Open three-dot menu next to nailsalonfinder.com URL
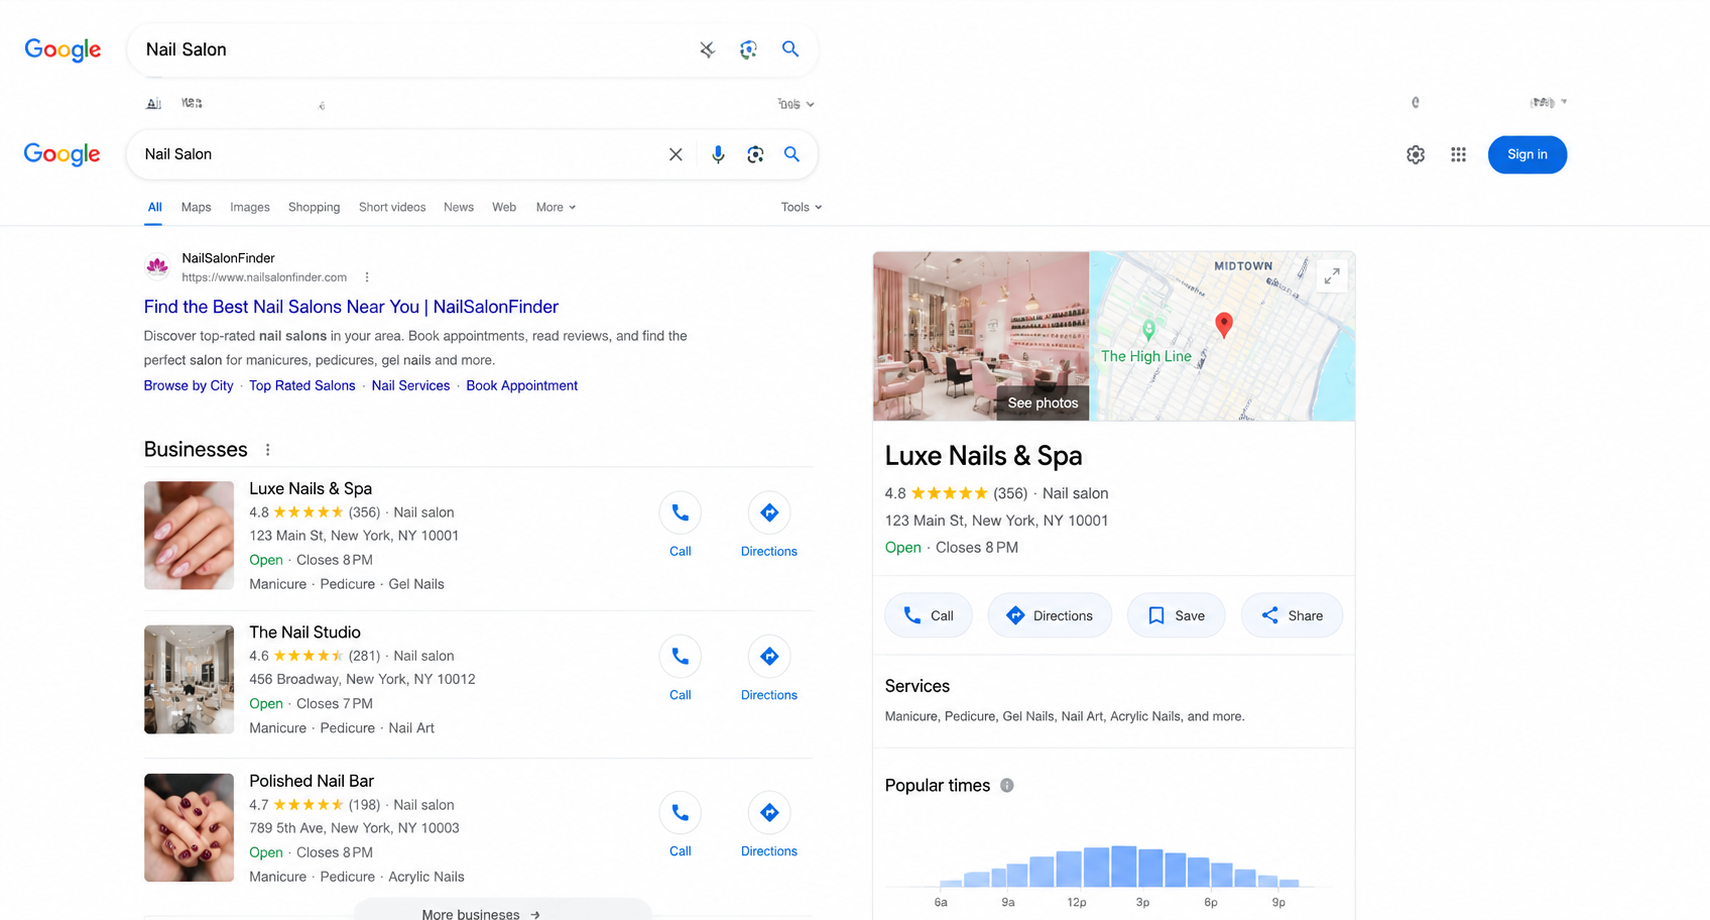Viewport: 1710px width, 920px height. pos(367,277)
